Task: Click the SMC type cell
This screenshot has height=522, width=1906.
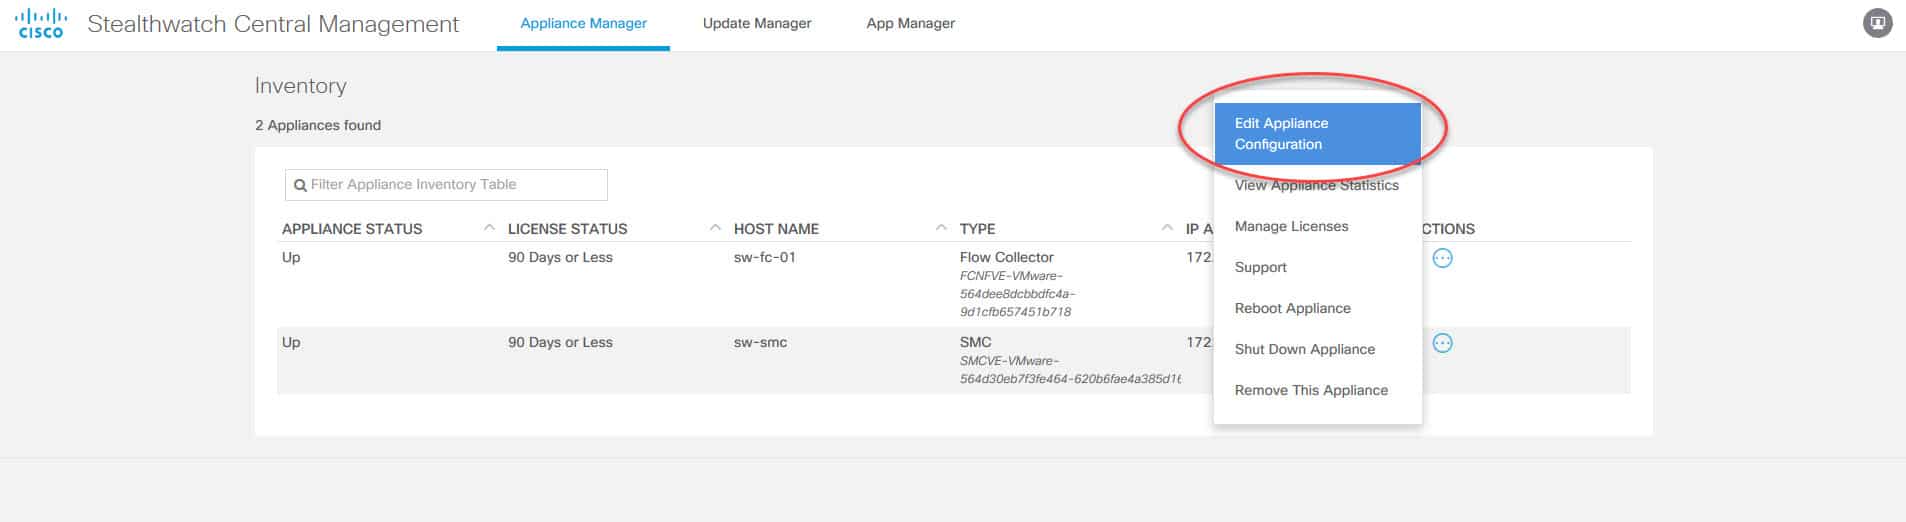Action: [x=975, y=342]
